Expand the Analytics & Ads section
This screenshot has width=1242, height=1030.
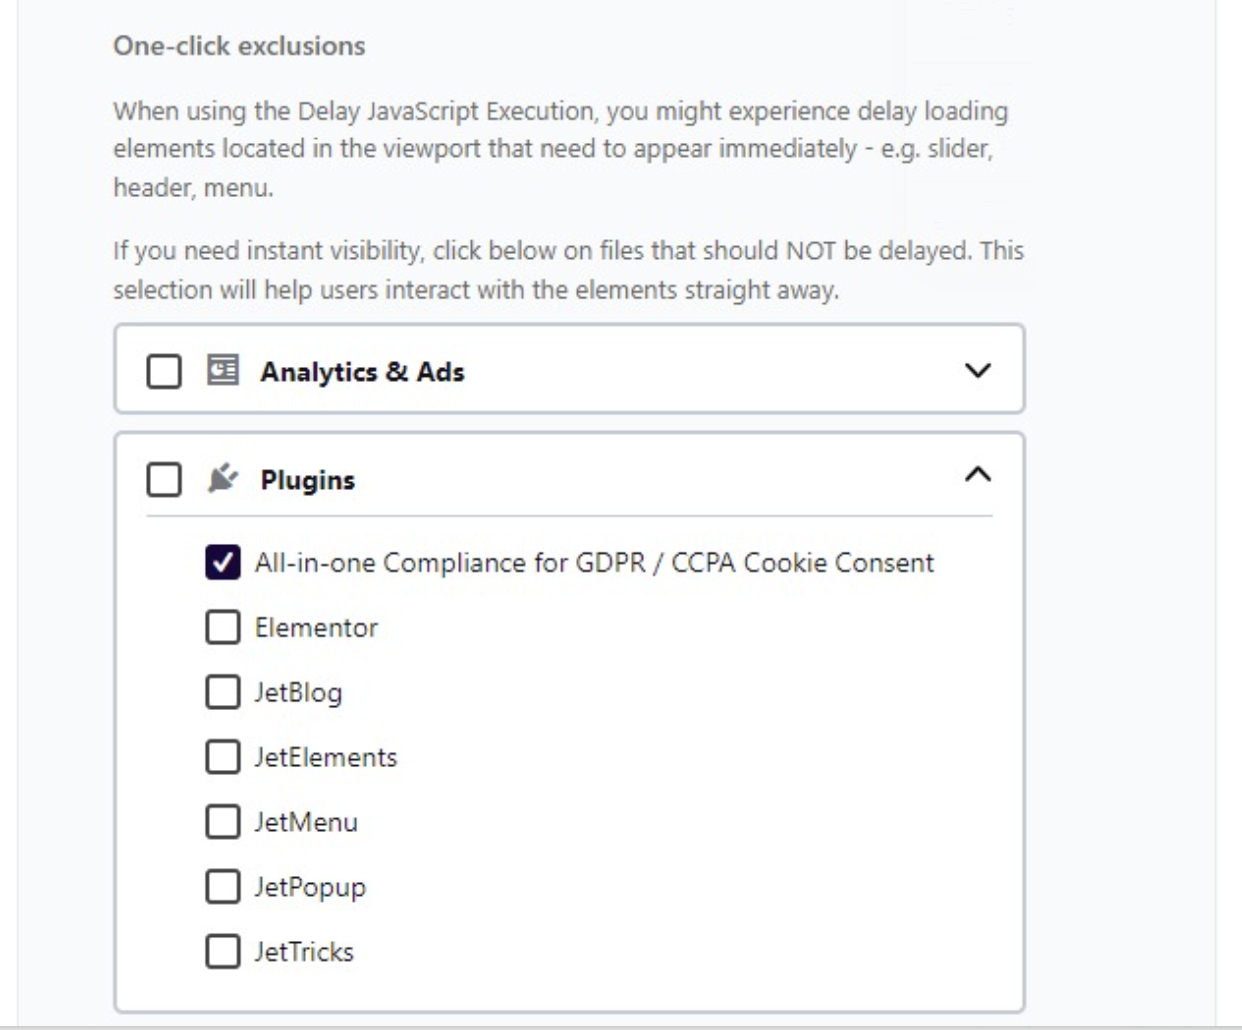pyautogui.click(x=976, y=369)
